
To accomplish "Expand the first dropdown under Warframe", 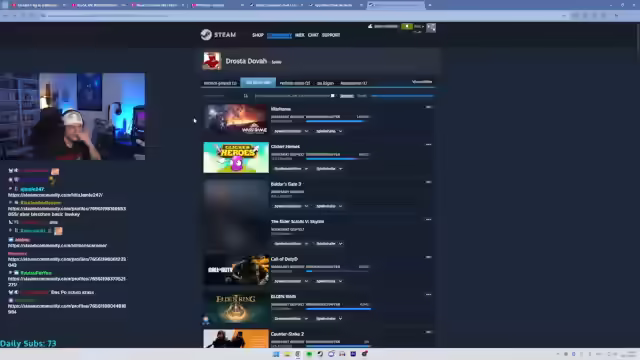I will coord(291,131).
